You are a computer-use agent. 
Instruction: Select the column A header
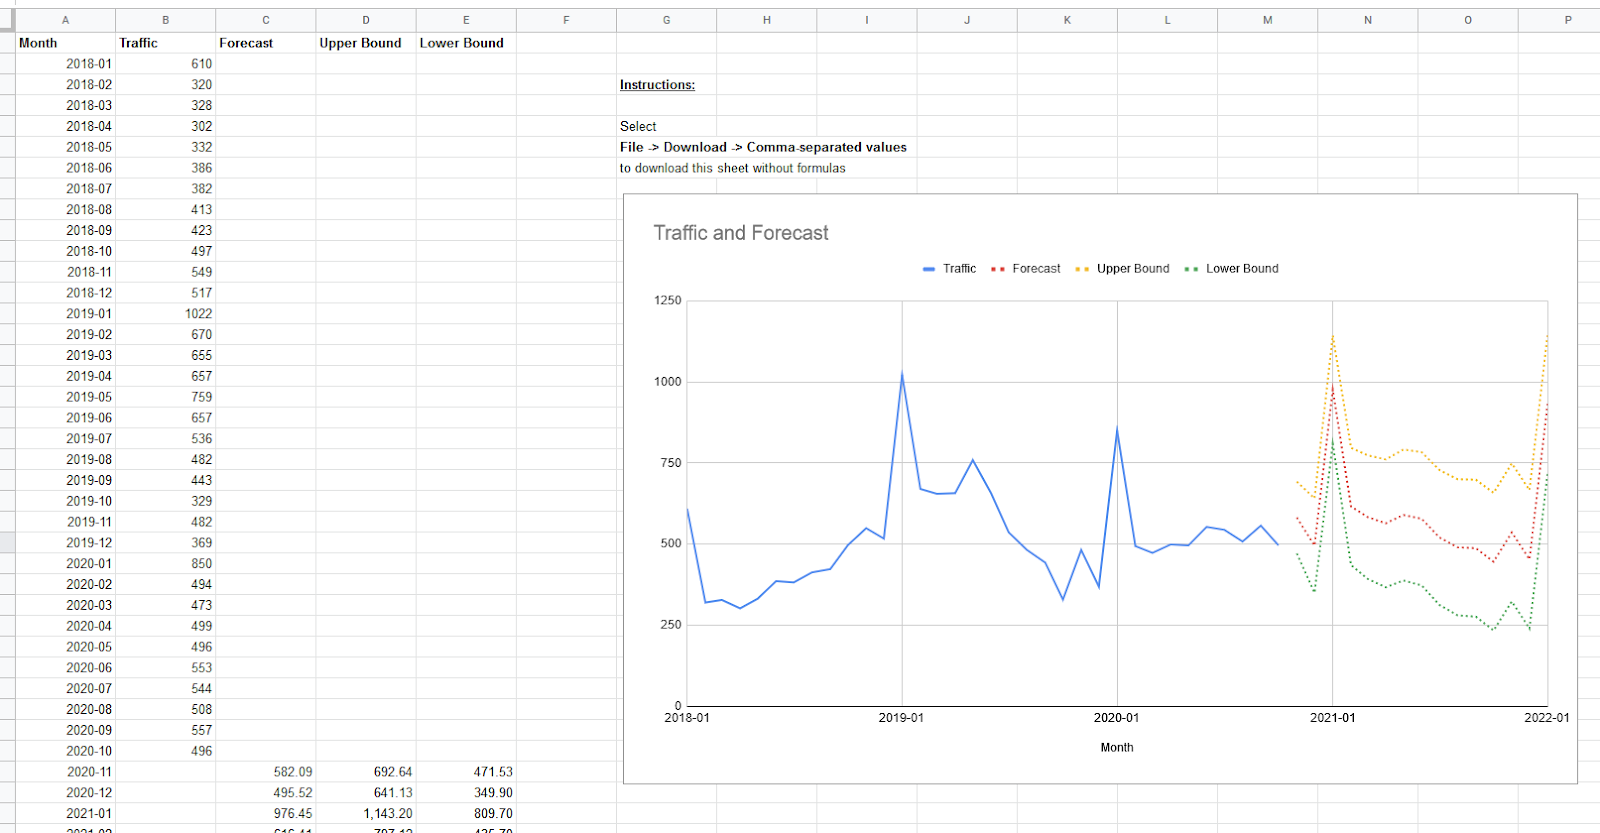[x=65, y=20]
